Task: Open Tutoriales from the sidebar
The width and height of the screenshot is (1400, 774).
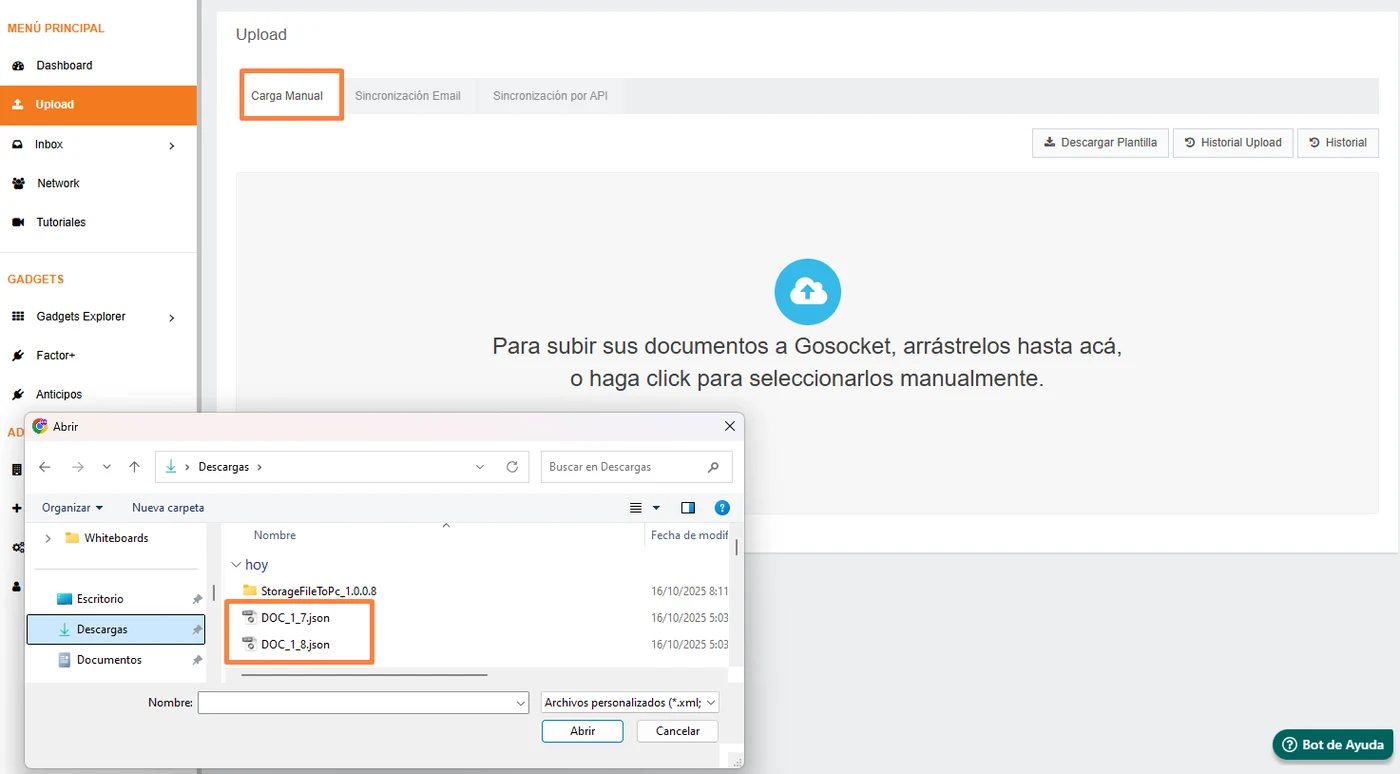Action: (61, 223)
